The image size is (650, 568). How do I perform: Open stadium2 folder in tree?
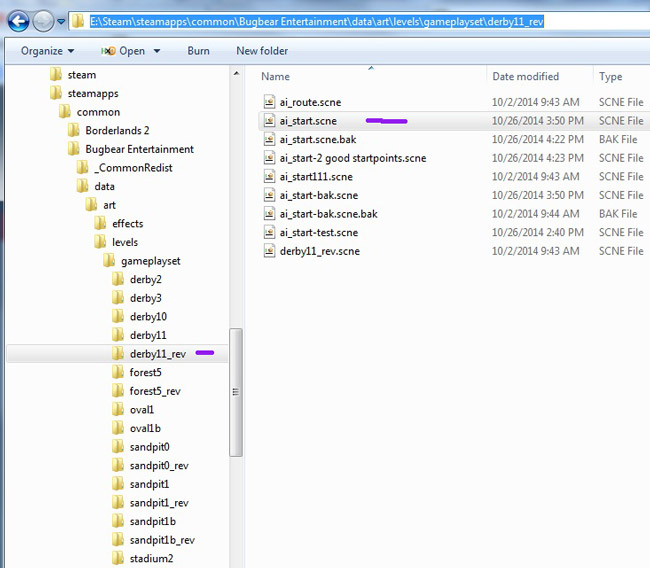[x=143, y=558]
